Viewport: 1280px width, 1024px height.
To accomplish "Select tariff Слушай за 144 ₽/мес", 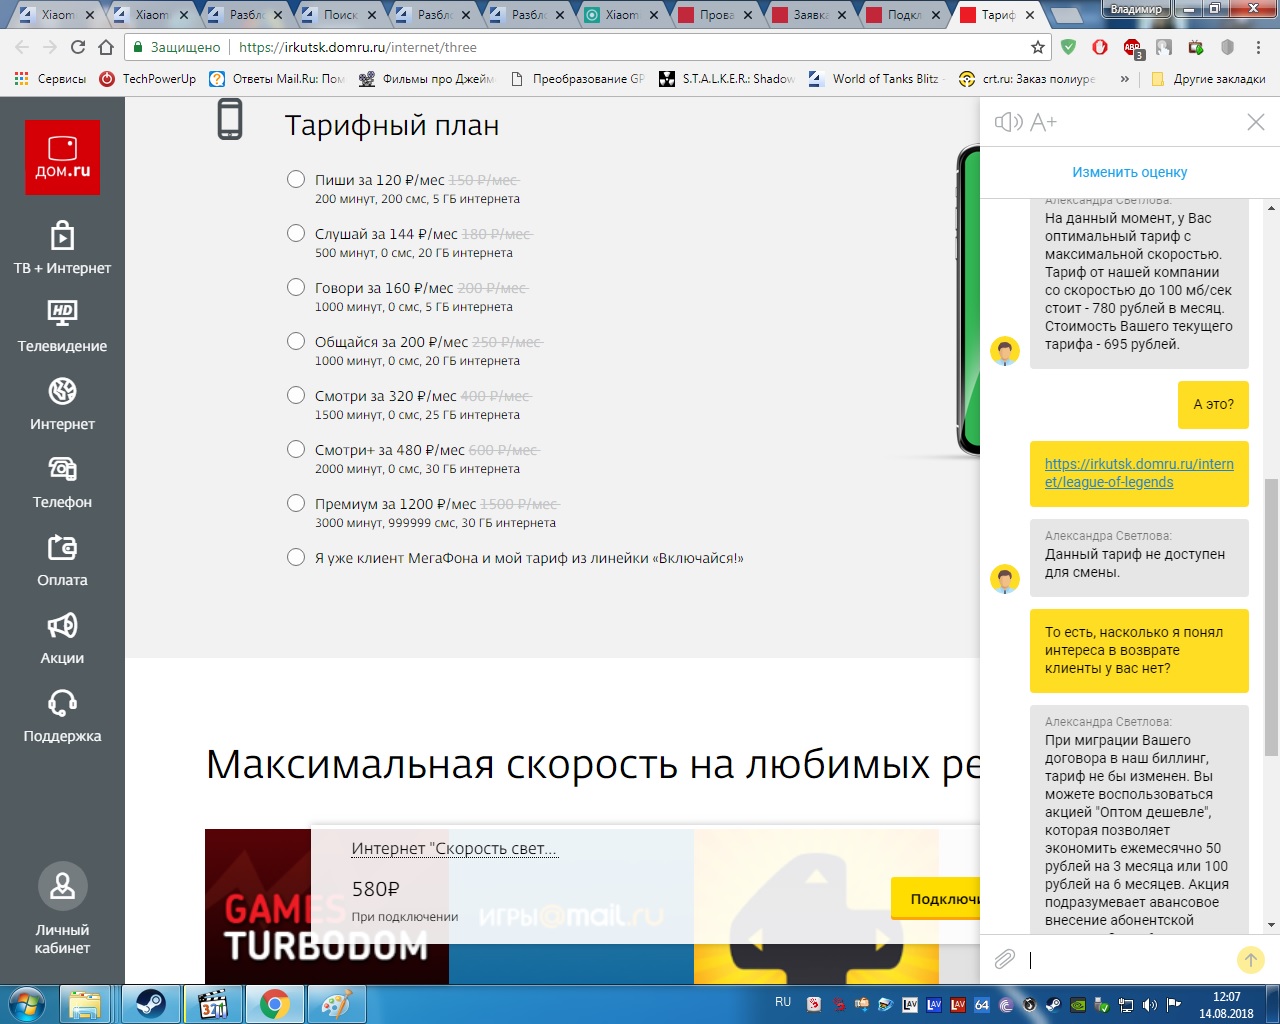I will coord(296,233).
